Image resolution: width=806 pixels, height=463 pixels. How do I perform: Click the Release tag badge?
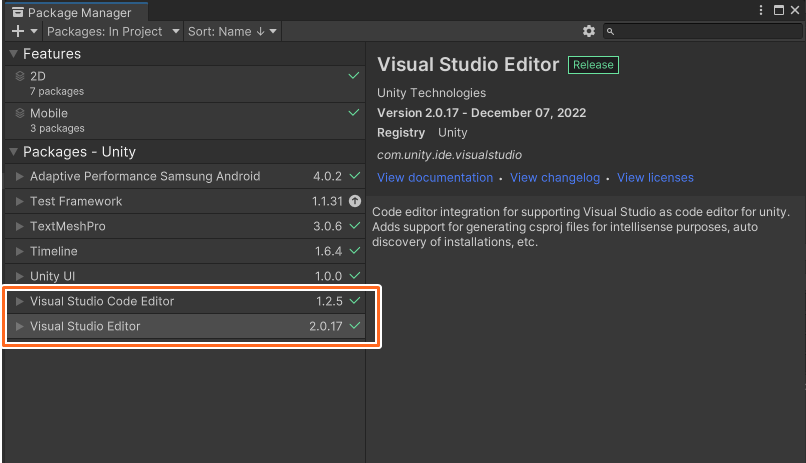click(593, 65)
